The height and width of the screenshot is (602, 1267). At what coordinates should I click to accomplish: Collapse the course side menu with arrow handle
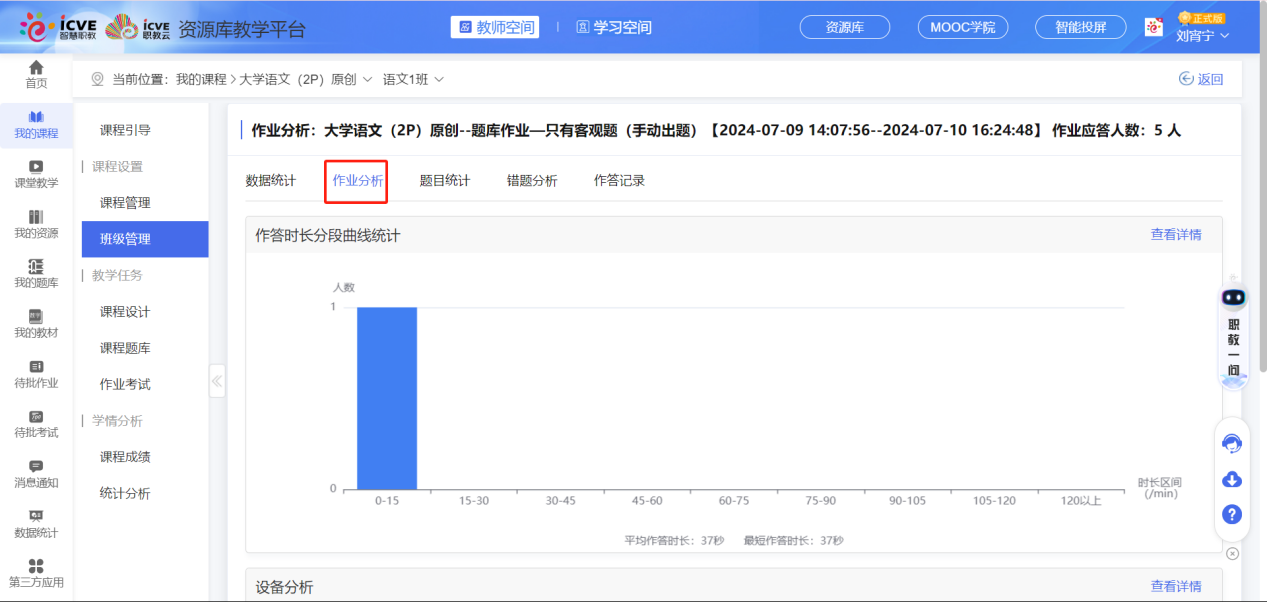pyautogui.click(x=217, y=381)
